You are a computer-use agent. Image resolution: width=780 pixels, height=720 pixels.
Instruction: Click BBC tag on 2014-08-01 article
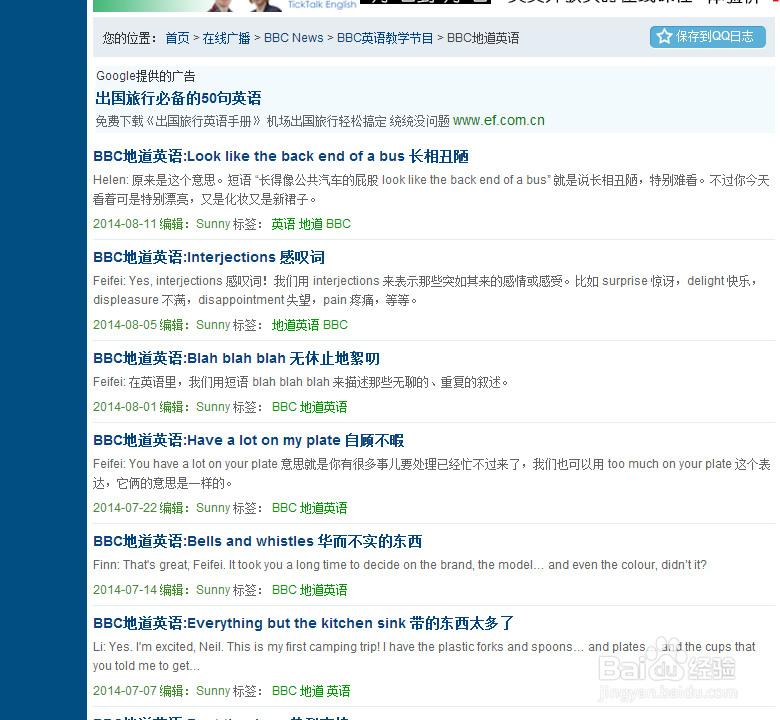[x=285, y=407]
